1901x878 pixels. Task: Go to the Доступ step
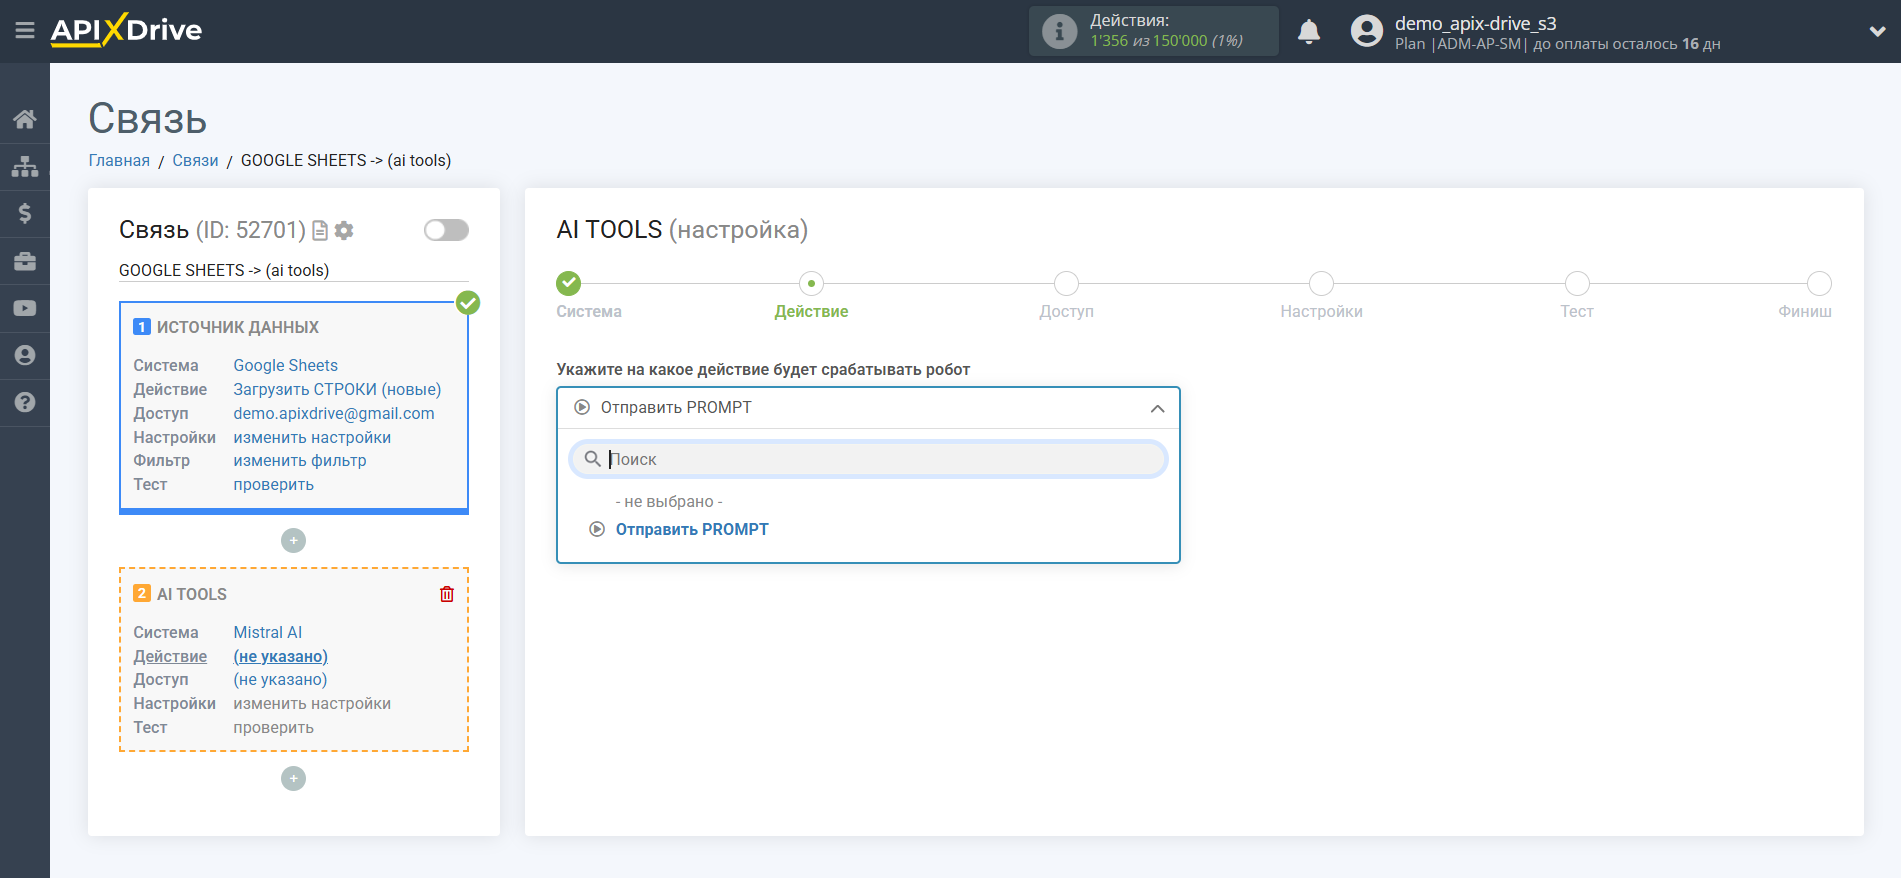[1066, 285]
